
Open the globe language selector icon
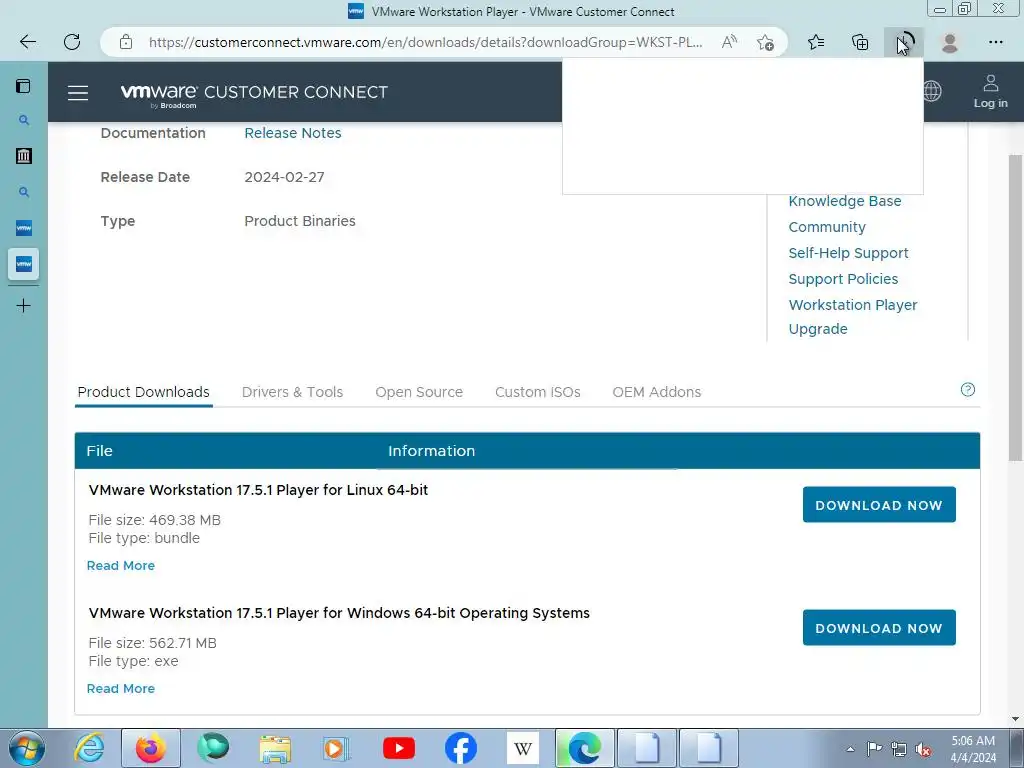click(x=933, y=91)
